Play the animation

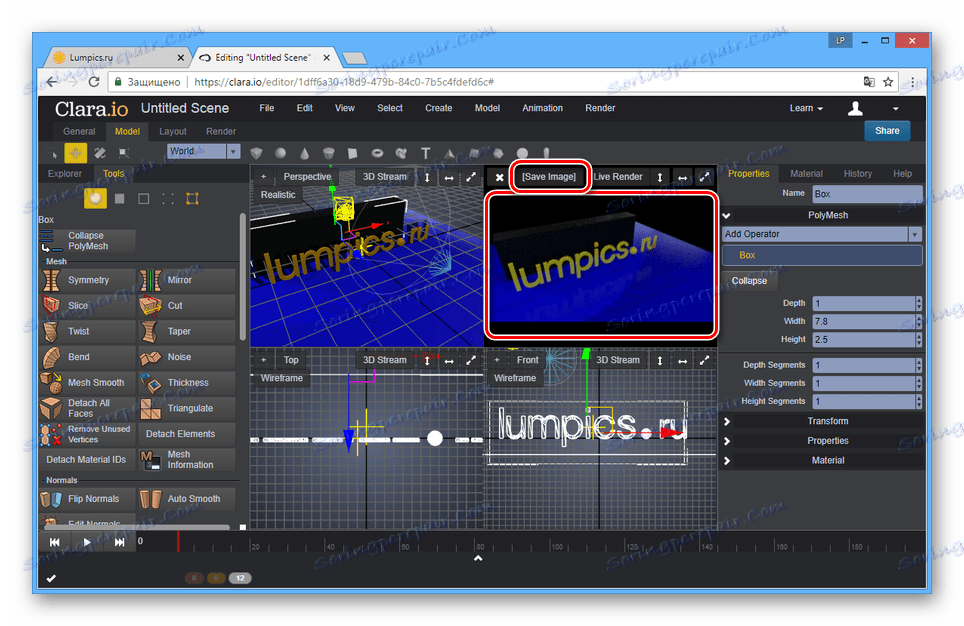tap(87, 542)
